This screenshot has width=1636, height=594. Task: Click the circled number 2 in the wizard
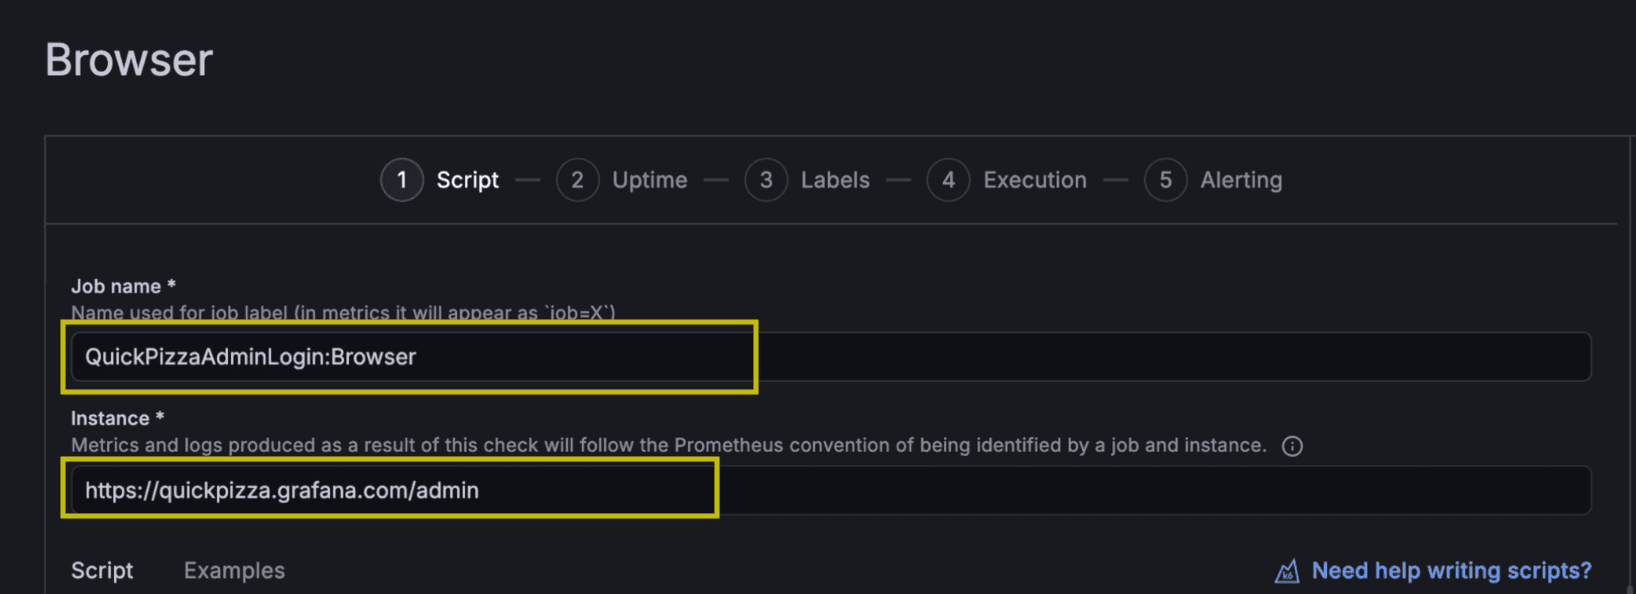point(578,180)
